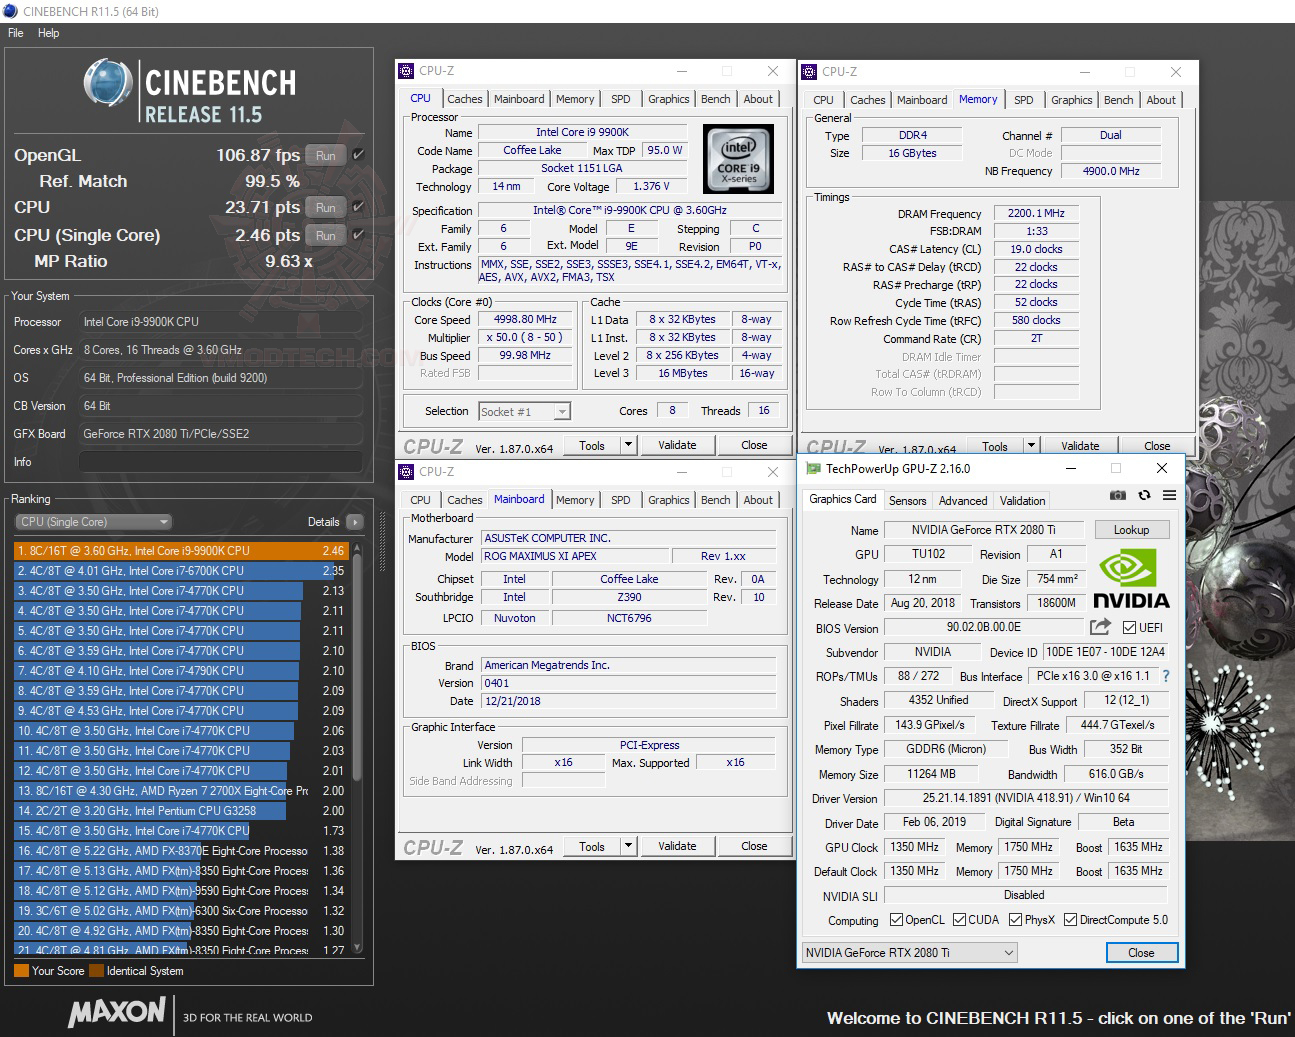Screen dimensions: 1295x1037
Task: Click the GPU-Z refresh icon
Action: (1144, 496)
